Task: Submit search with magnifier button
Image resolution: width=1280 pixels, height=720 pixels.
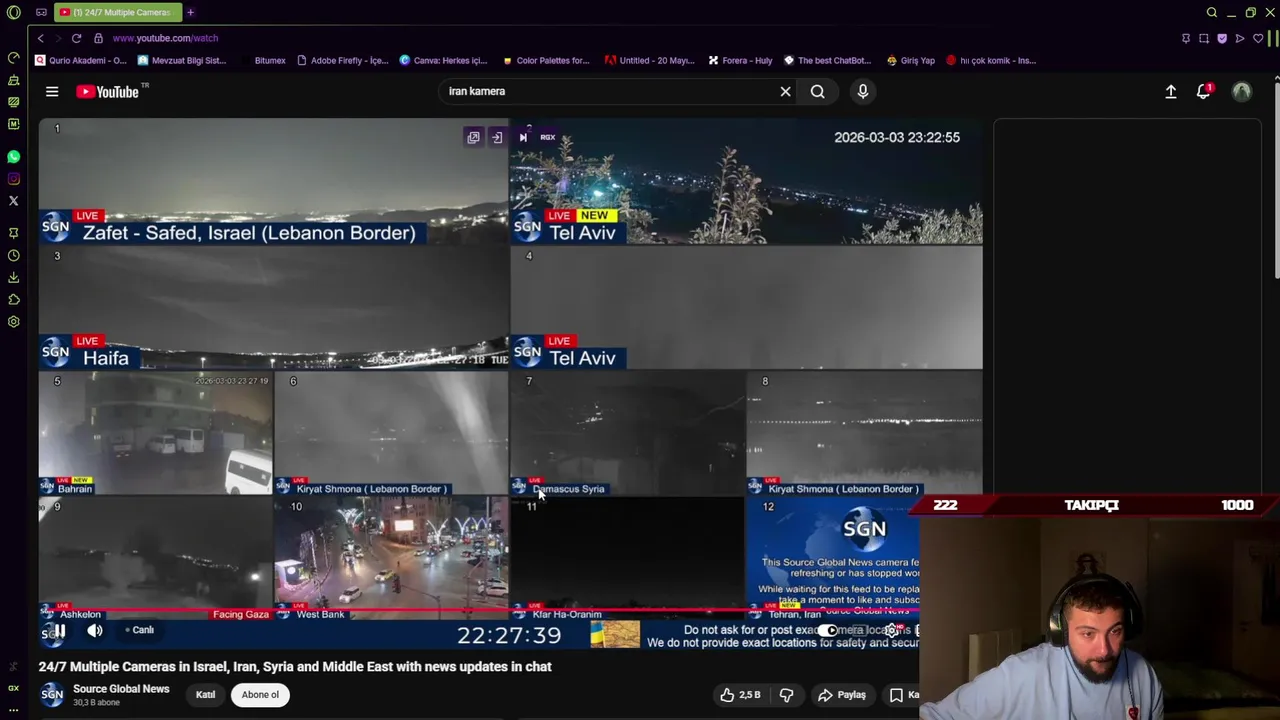Action: [818, 92]
